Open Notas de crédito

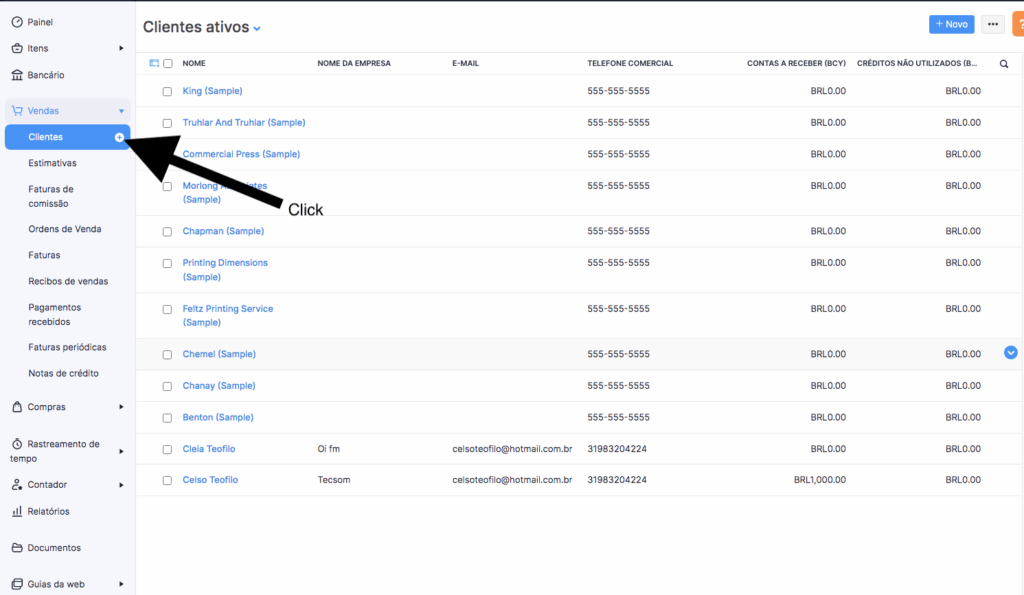pyautogui.click(x=63, y=374)
